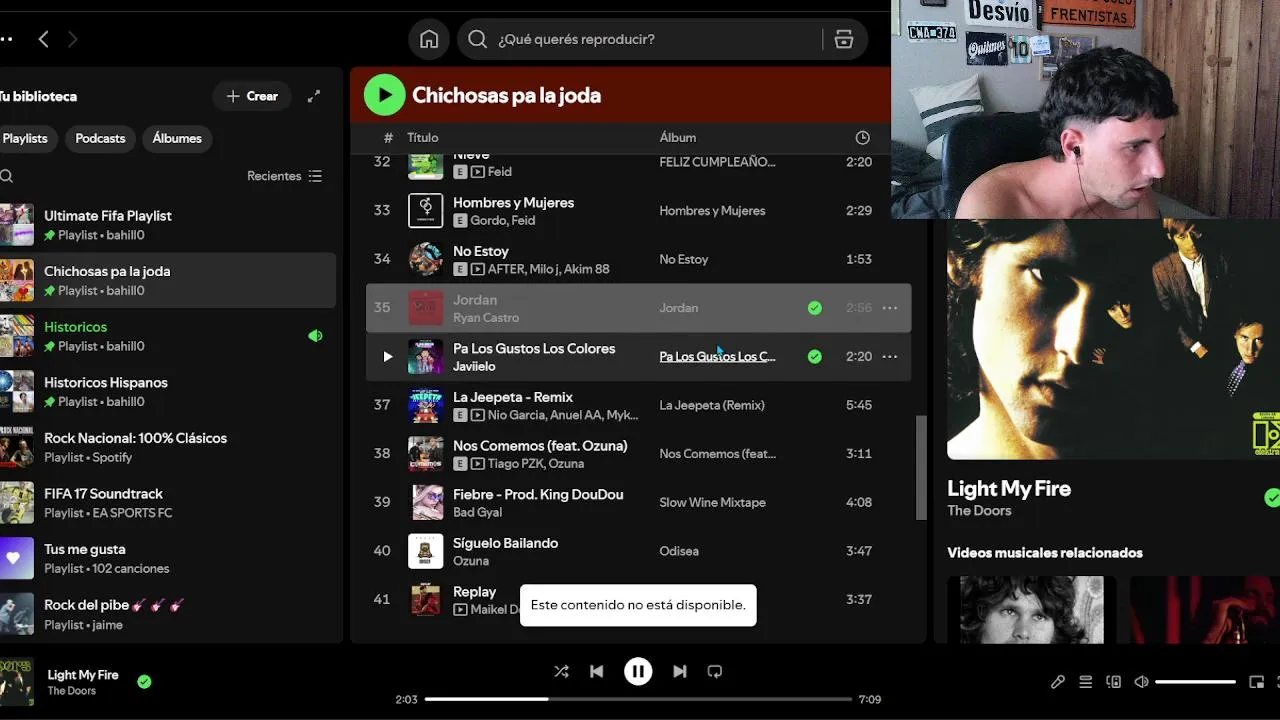The height and width of the screenshot is (720, 1280).
Task: Open Ryan Castro artist link
Action: click(486, 318)
